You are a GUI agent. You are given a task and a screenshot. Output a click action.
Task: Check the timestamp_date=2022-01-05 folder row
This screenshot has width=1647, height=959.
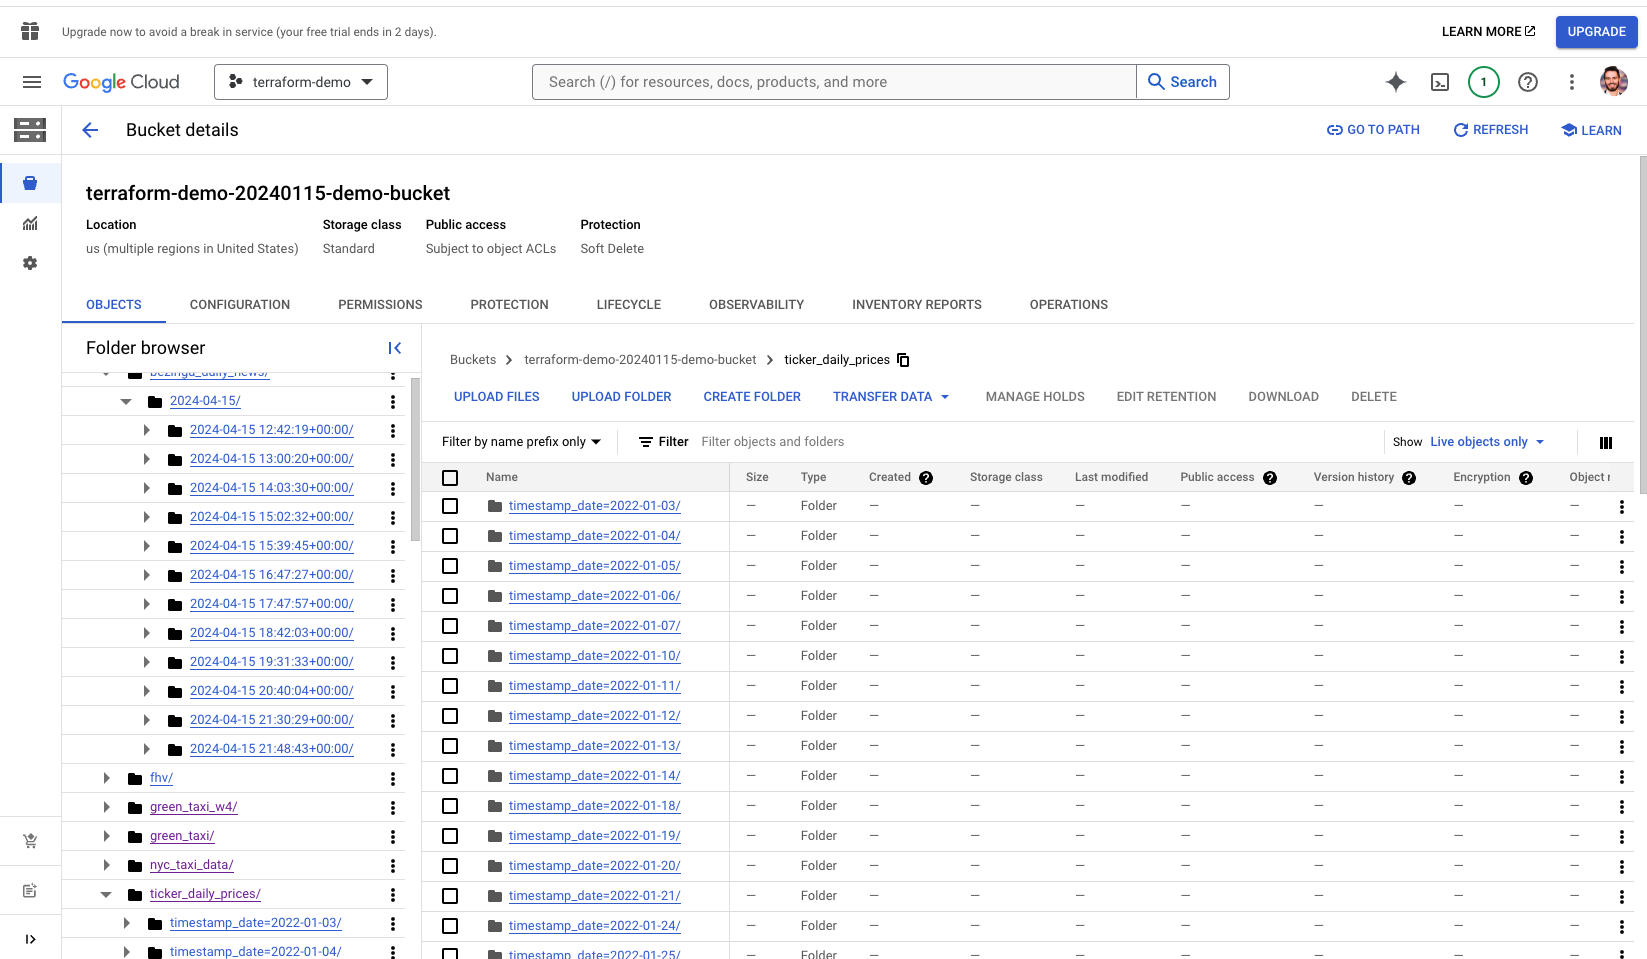(450, 566)
